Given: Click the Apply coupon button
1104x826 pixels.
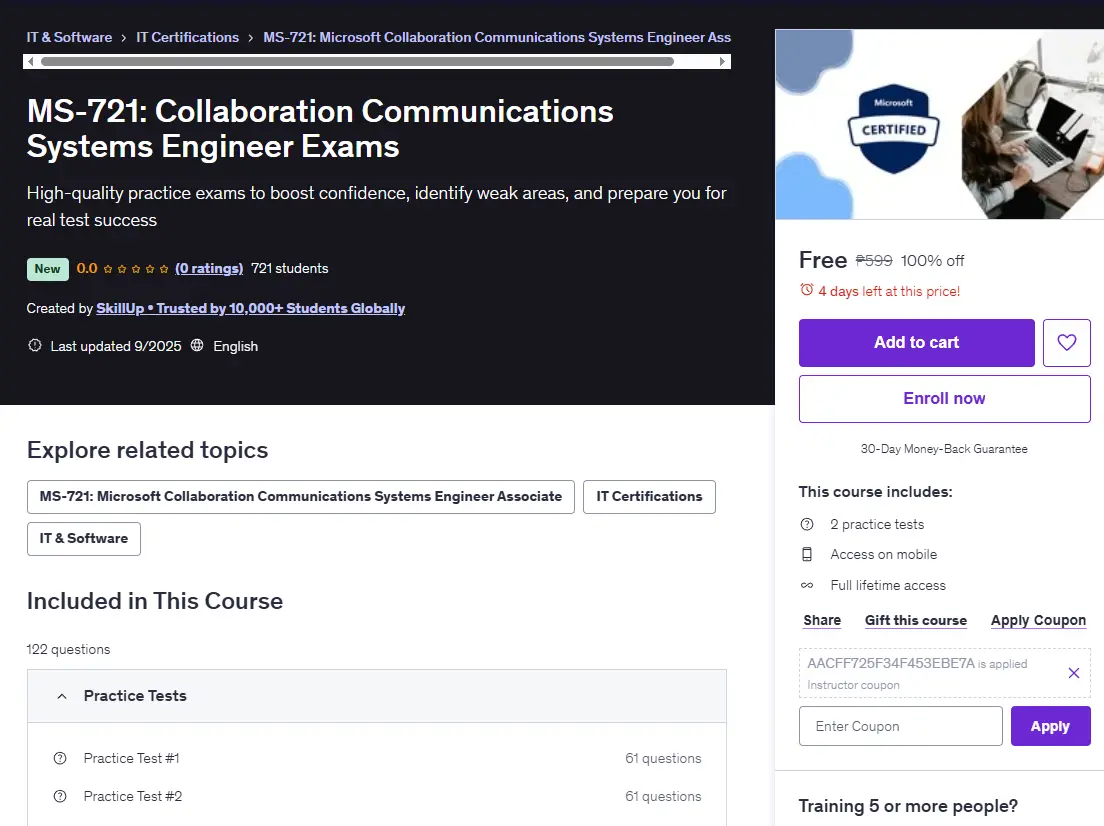Looking at the screenshot, I should point(1050,726).
